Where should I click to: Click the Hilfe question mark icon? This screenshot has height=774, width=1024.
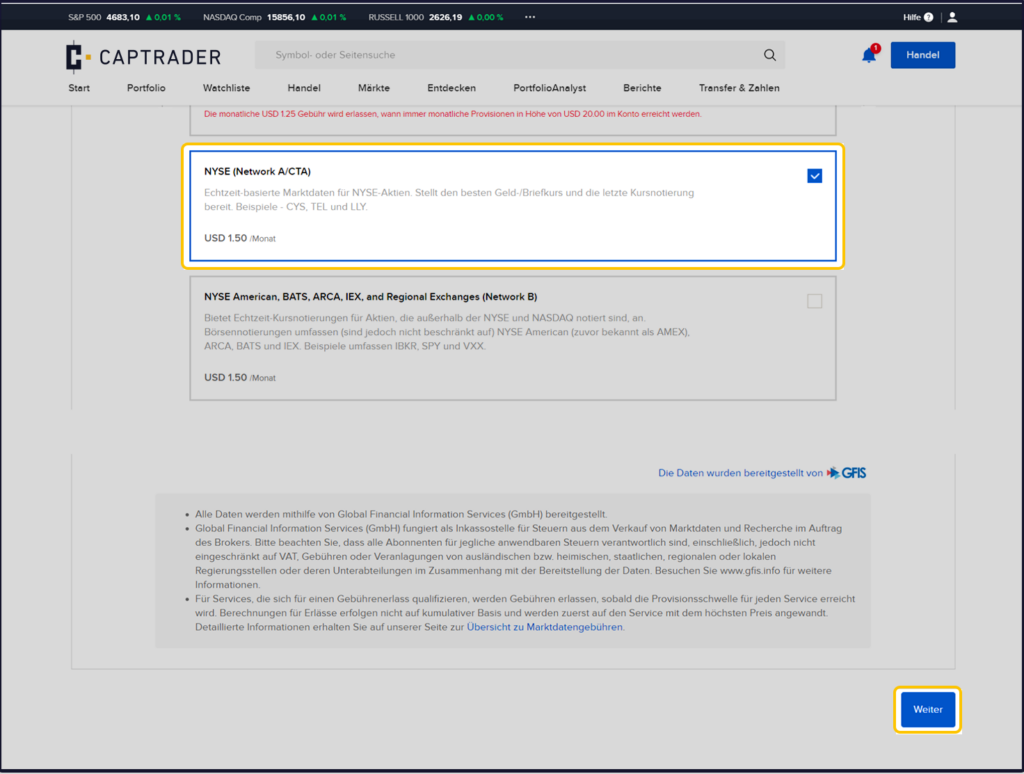coord(929,18)
